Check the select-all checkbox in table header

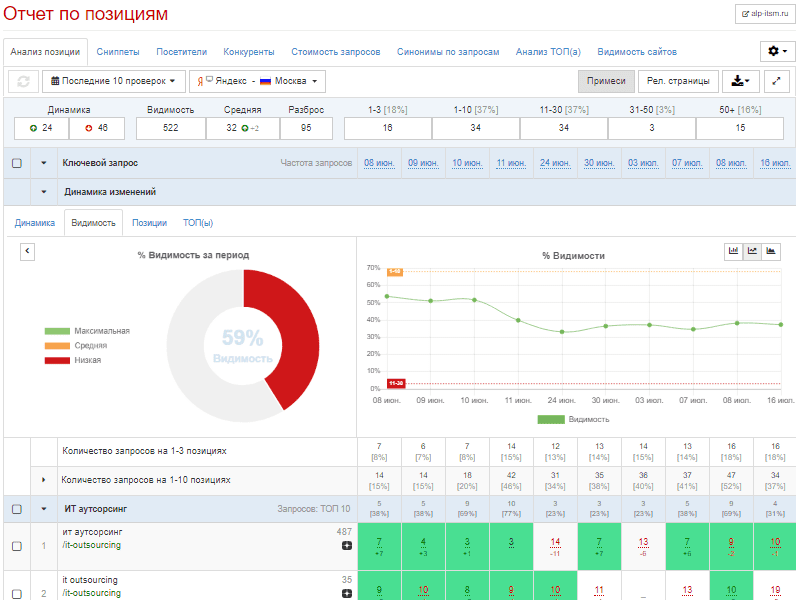pyautogui.click(x=16, y=163)
